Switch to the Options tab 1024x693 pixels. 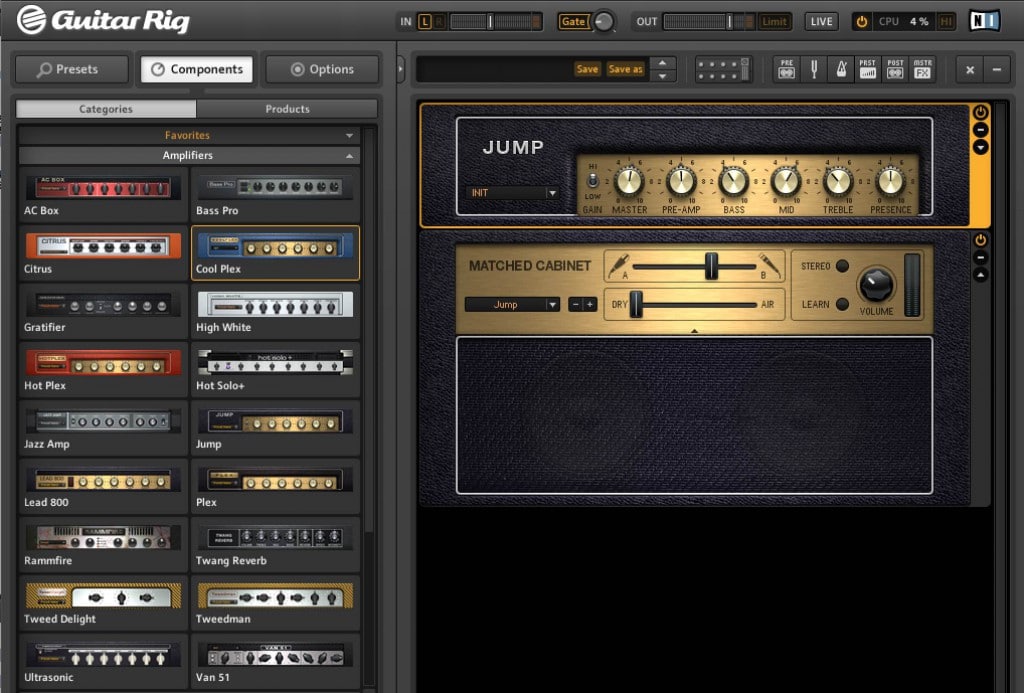pos(322,69)
